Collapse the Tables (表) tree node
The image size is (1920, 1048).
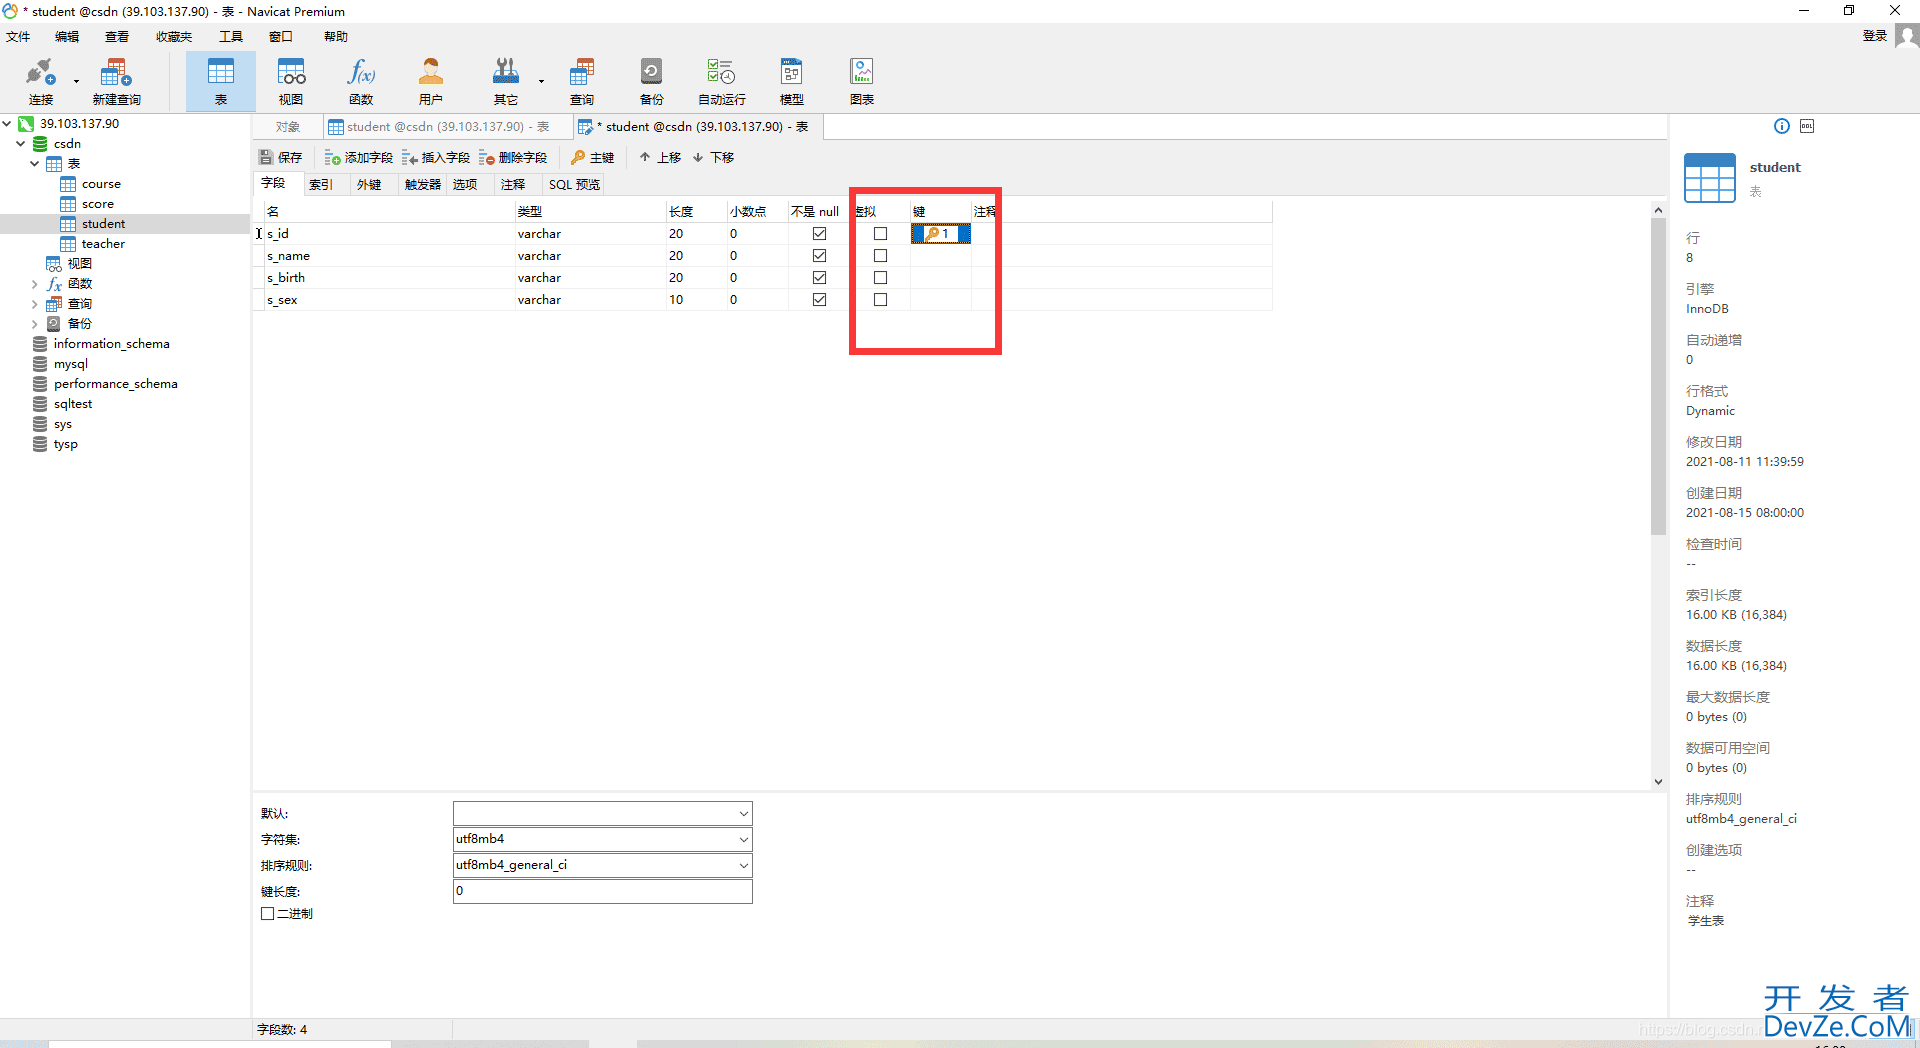(34, 164)
